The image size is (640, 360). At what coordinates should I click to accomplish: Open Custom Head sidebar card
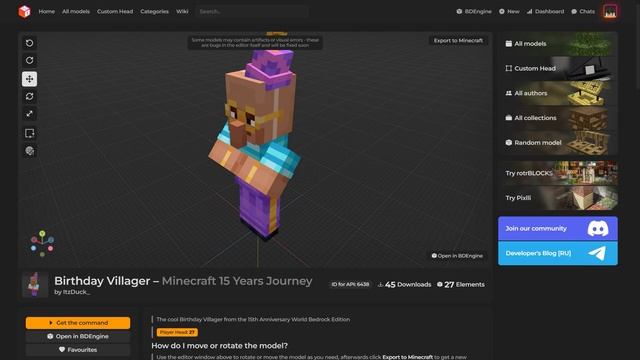click(x=558, y=69)
